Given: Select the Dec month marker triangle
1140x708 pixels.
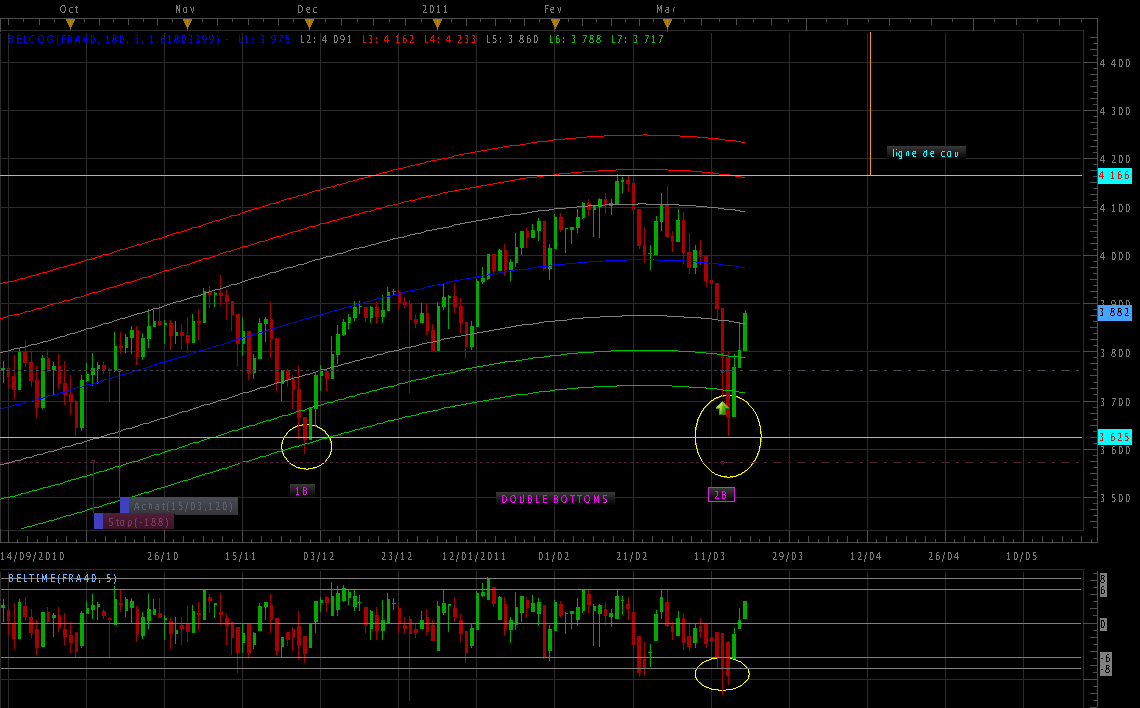Looking at the screenshot, I should pos(310,23).
